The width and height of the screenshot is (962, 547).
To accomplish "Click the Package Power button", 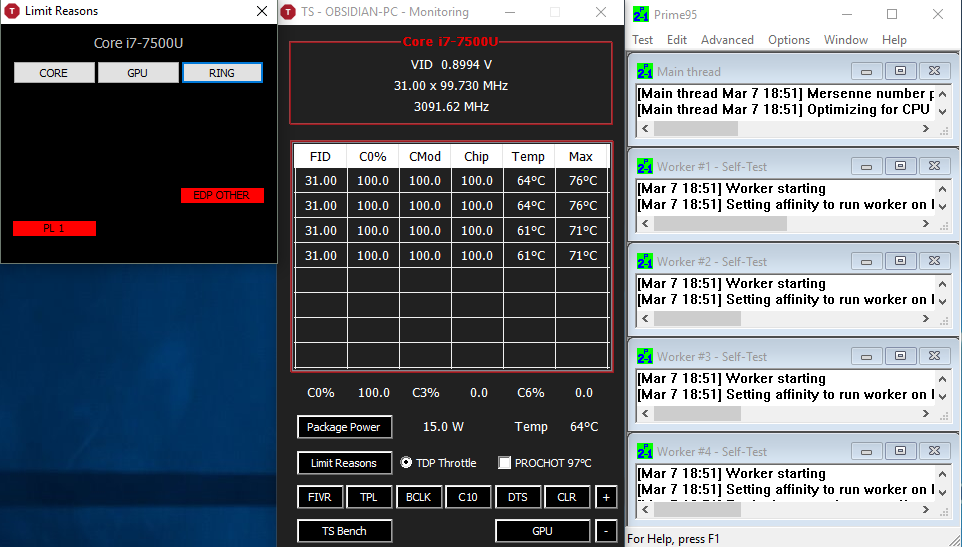I will (344, 427).
